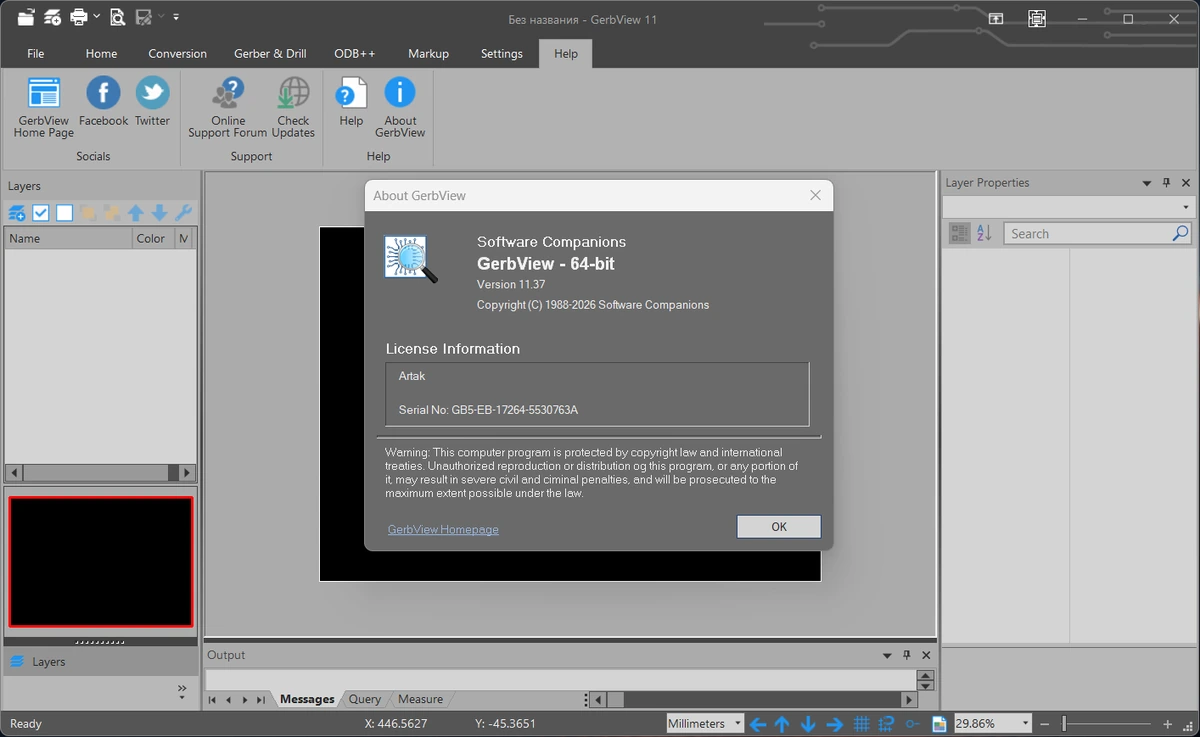Move selected layer down arrow
Screen dimensions: 1200x737
point(159,213)
